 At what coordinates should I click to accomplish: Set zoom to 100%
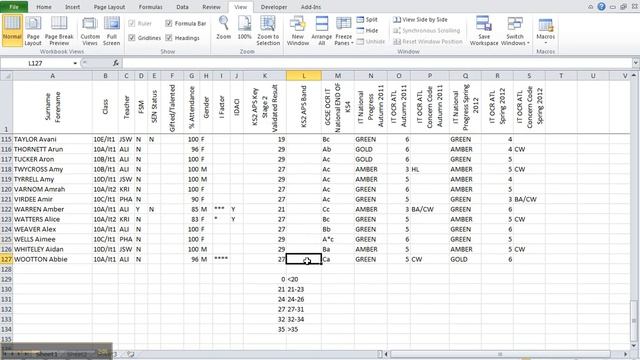point(244,28)
